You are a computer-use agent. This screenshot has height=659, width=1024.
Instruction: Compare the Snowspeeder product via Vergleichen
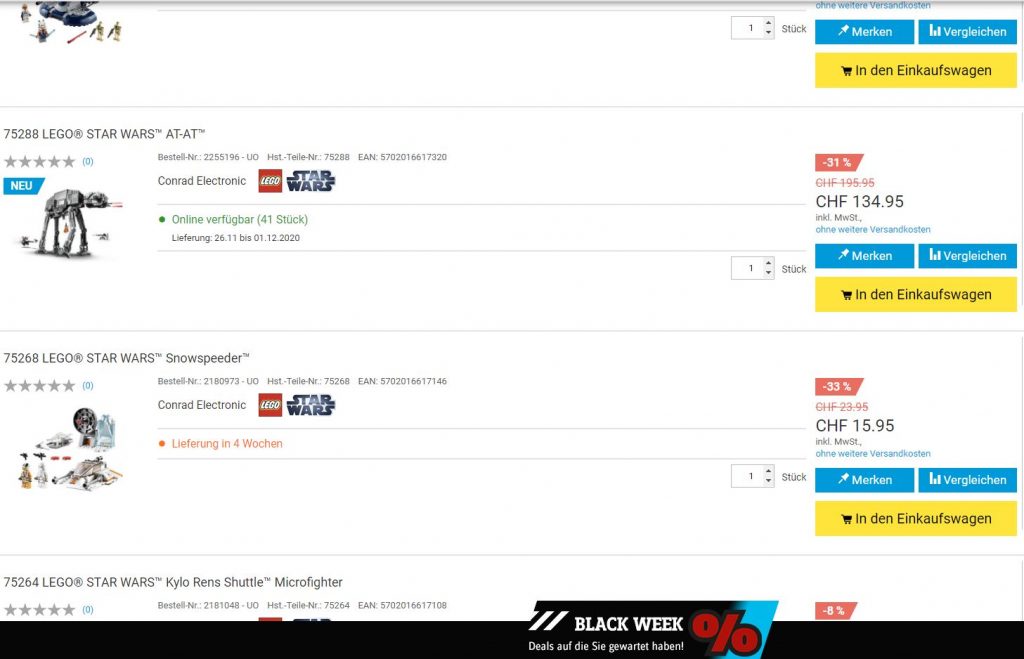(x=968, y=480)
